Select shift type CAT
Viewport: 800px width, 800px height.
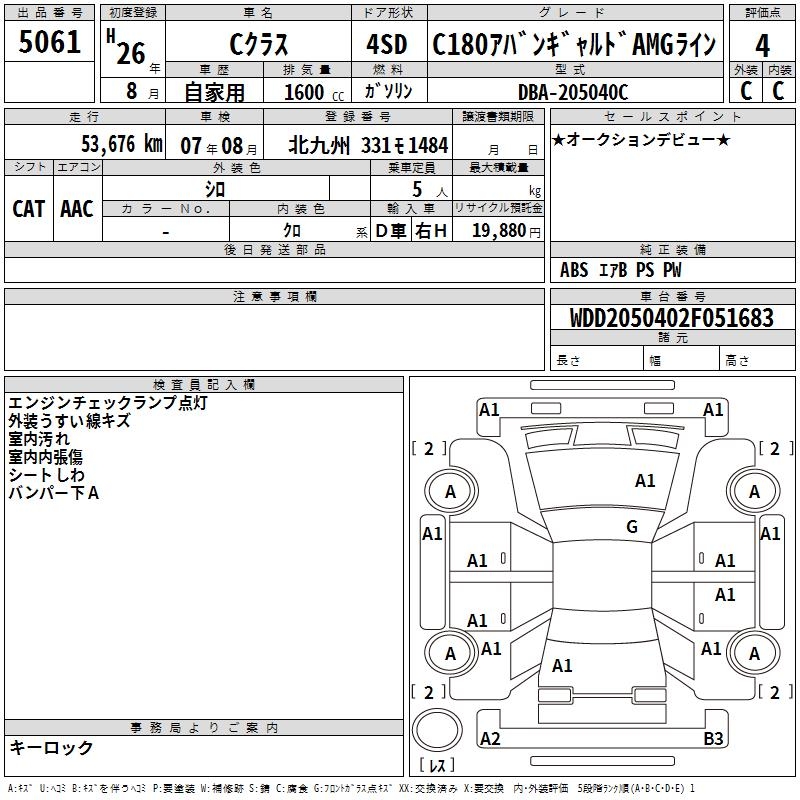pos(29,209)
